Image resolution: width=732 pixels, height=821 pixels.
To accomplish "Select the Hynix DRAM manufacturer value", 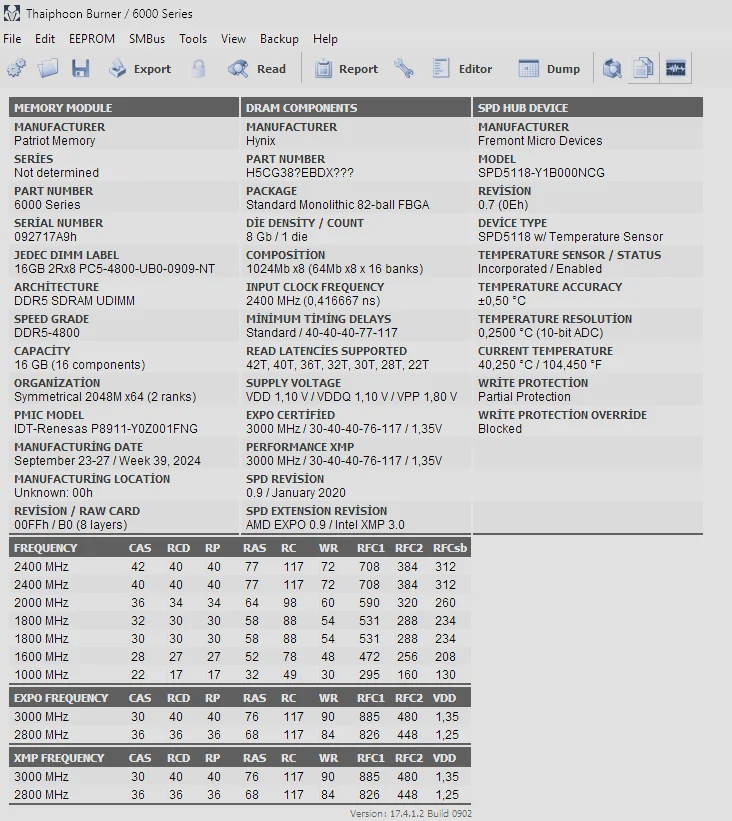I will 260,141.
